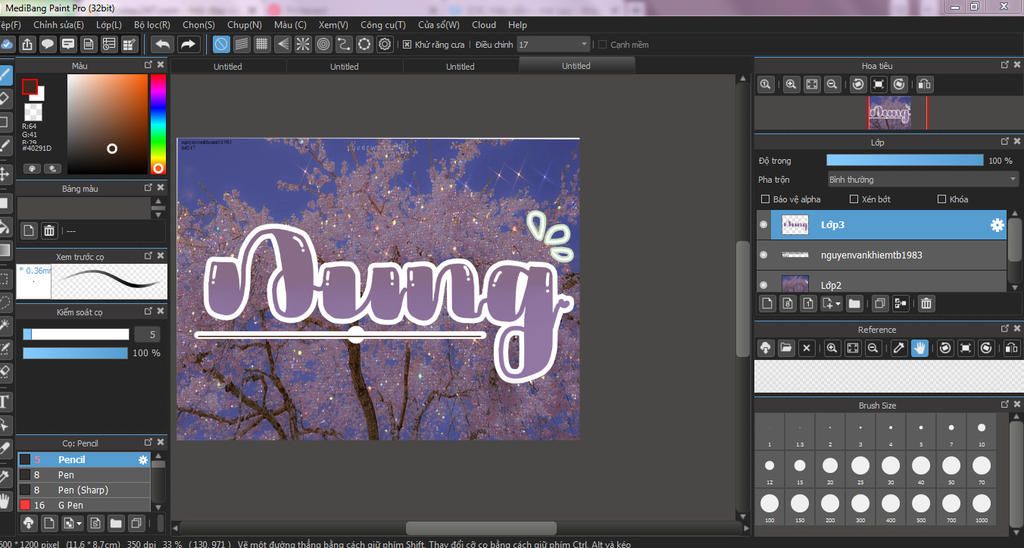Image resolution: width=1024 pixels, height=548 pixels.
Task: Undock the Màu color panel
Action: 148,65
